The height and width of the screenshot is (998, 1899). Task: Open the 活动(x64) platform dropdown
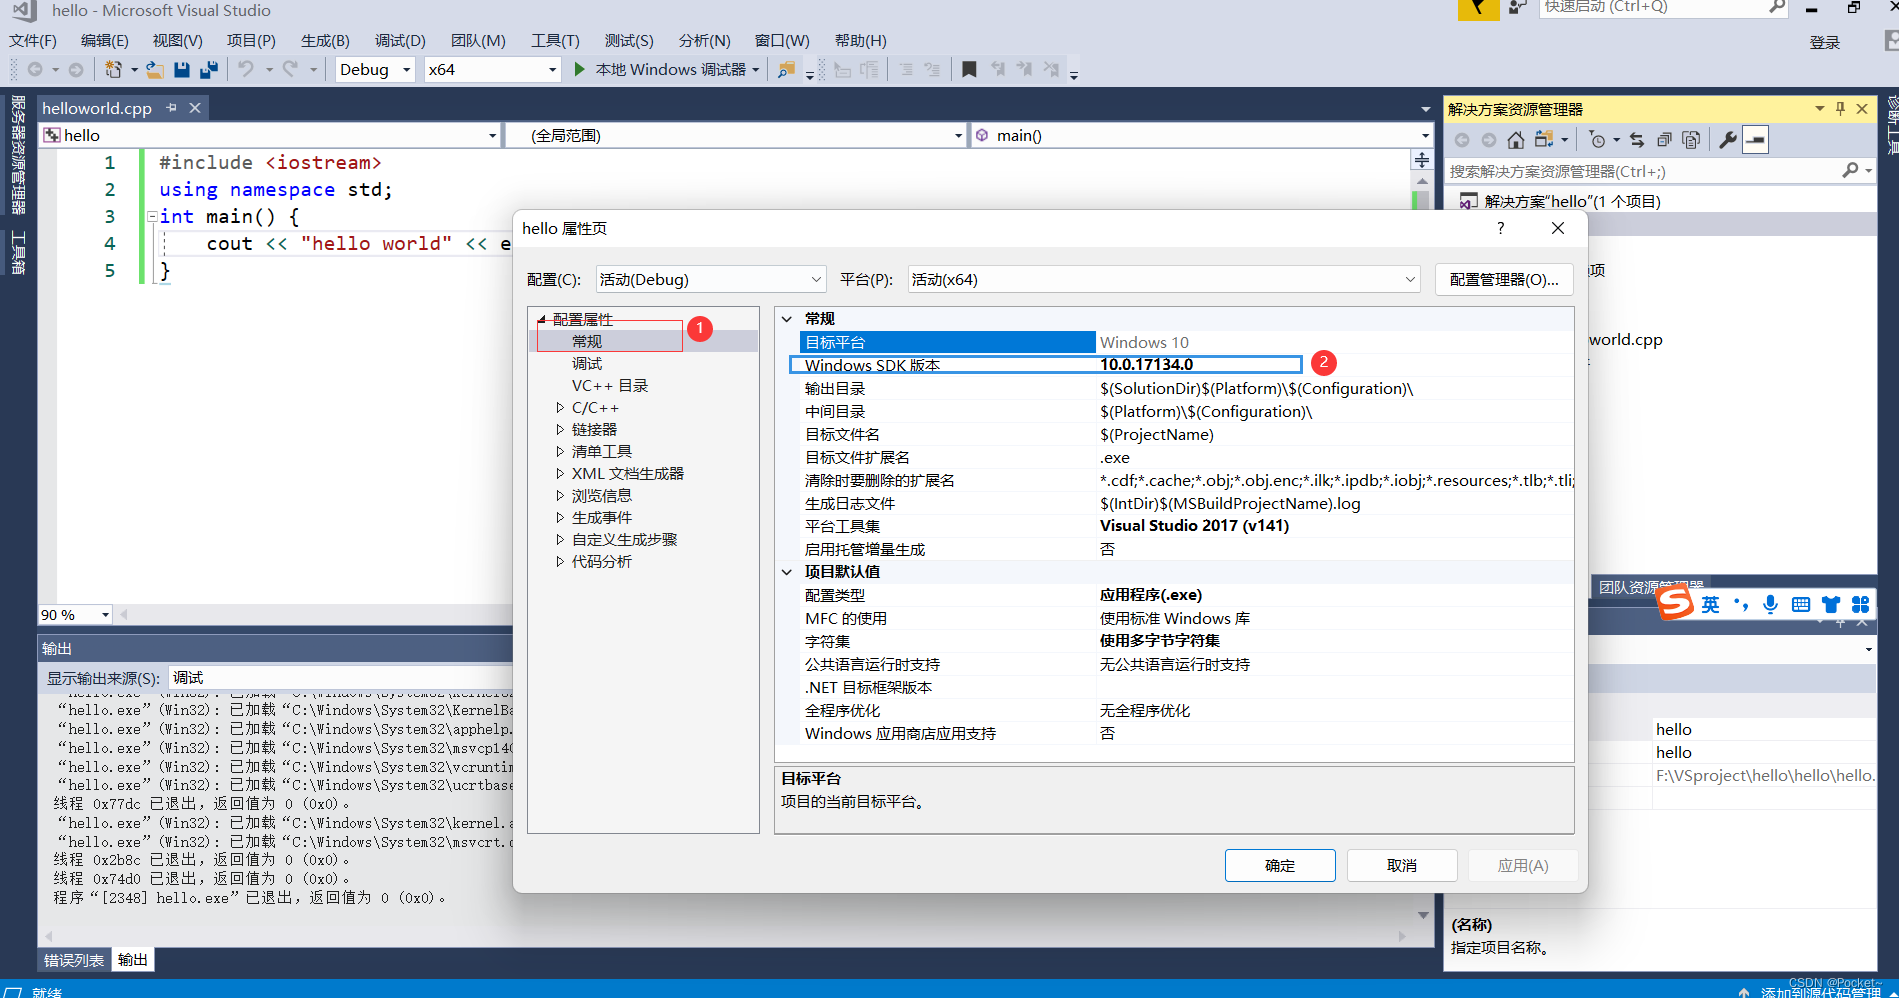(1164, 279)
